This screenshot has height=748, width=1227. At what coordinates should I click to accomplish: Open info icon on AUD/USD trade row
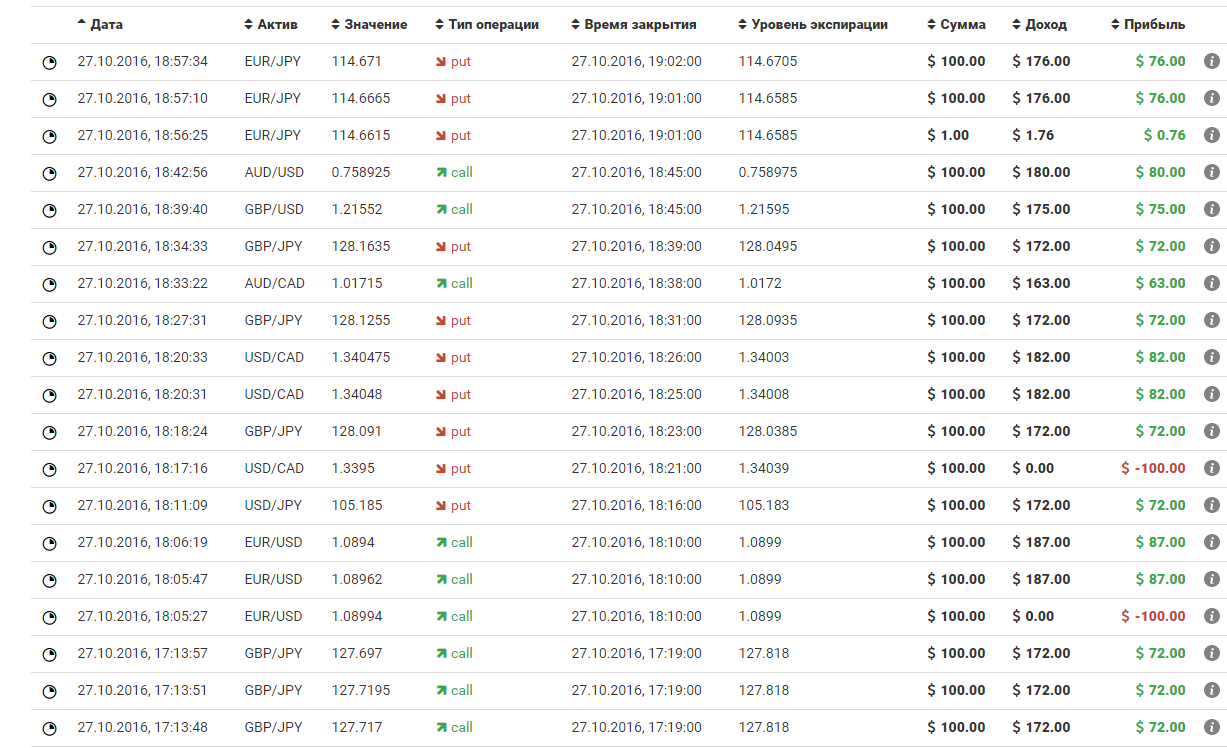(1211, 173)
